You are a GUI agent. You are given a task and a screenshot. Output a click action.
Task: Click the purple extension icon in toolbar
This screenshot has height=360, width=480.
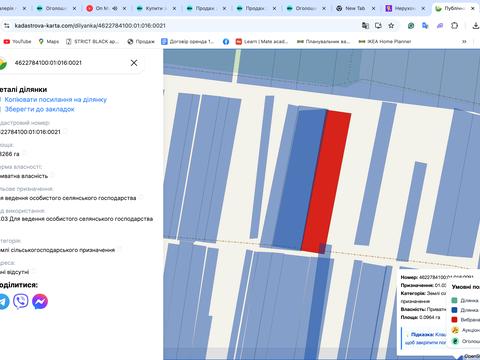click(x=440, y=26)
